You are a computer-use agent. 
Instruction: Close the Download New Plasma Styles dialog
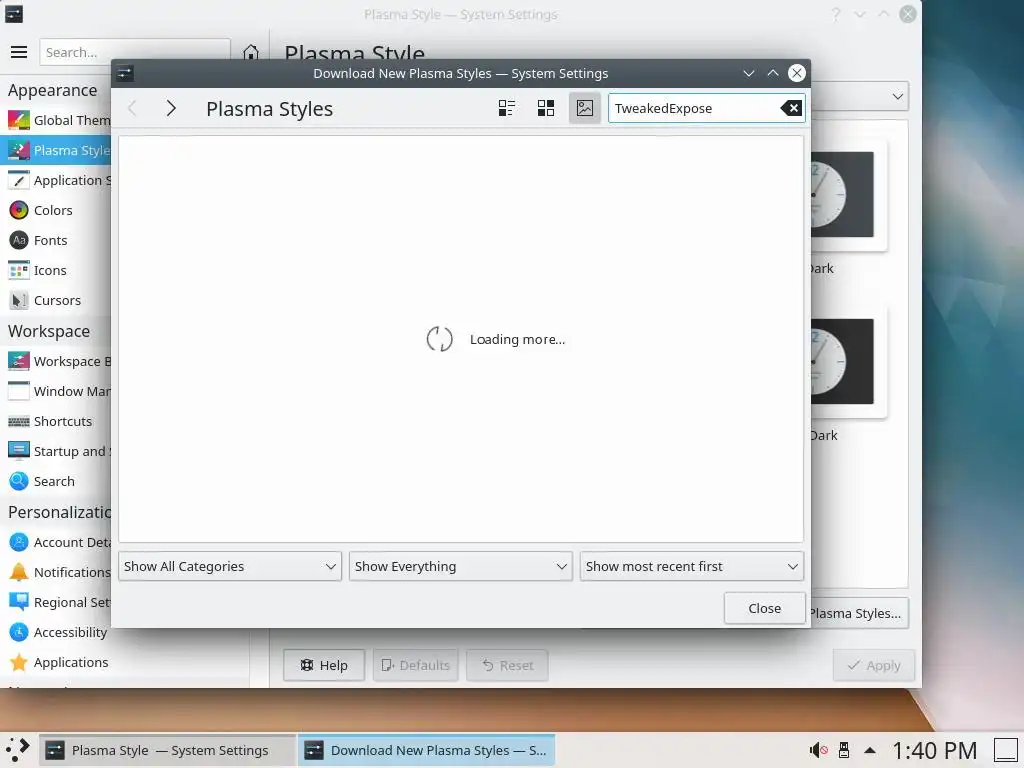[764, 608]
